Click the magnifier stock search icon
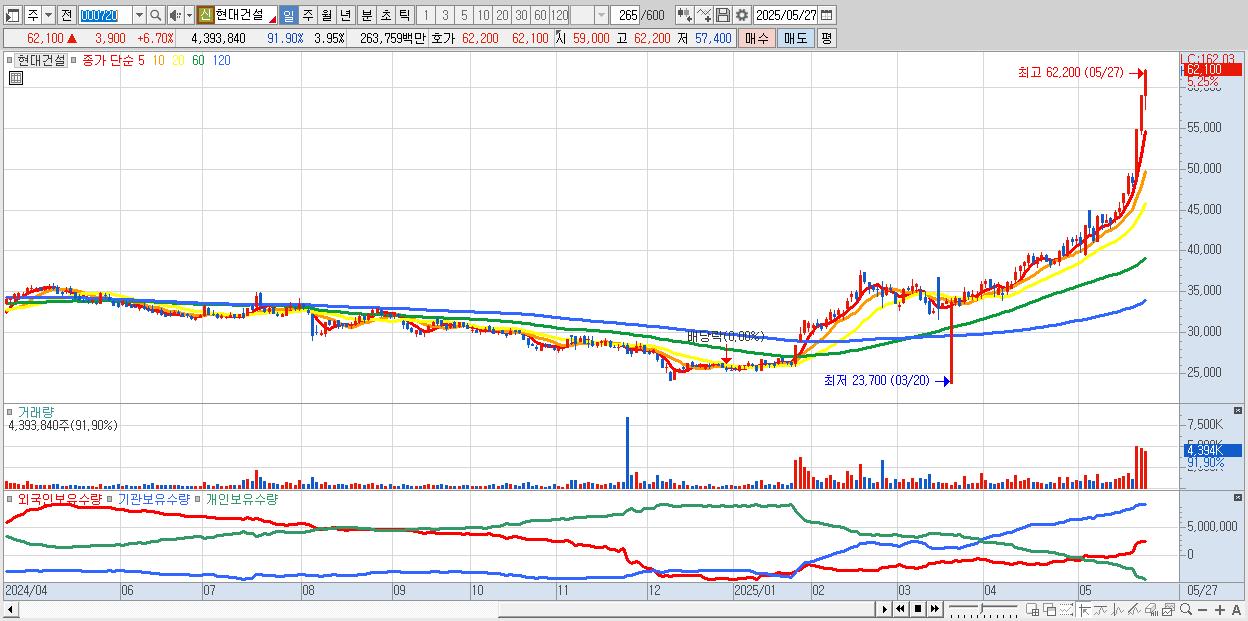Image resolution: width=1248 pixels, height=621 pixels. [156, 15]
